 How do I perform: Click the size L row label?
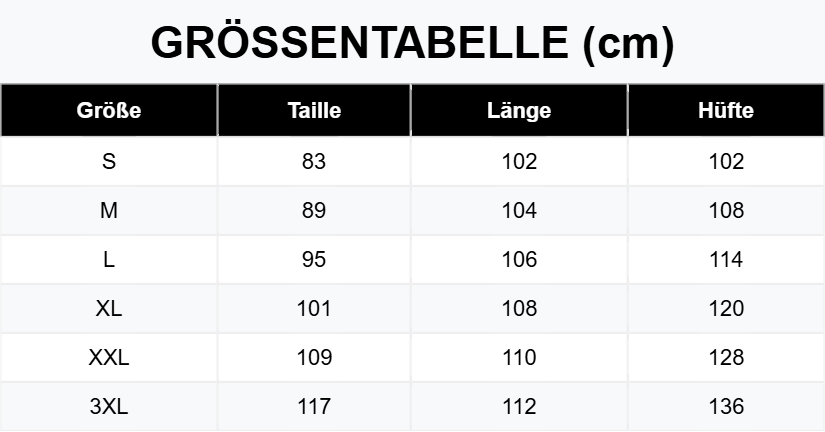point(109,259)
